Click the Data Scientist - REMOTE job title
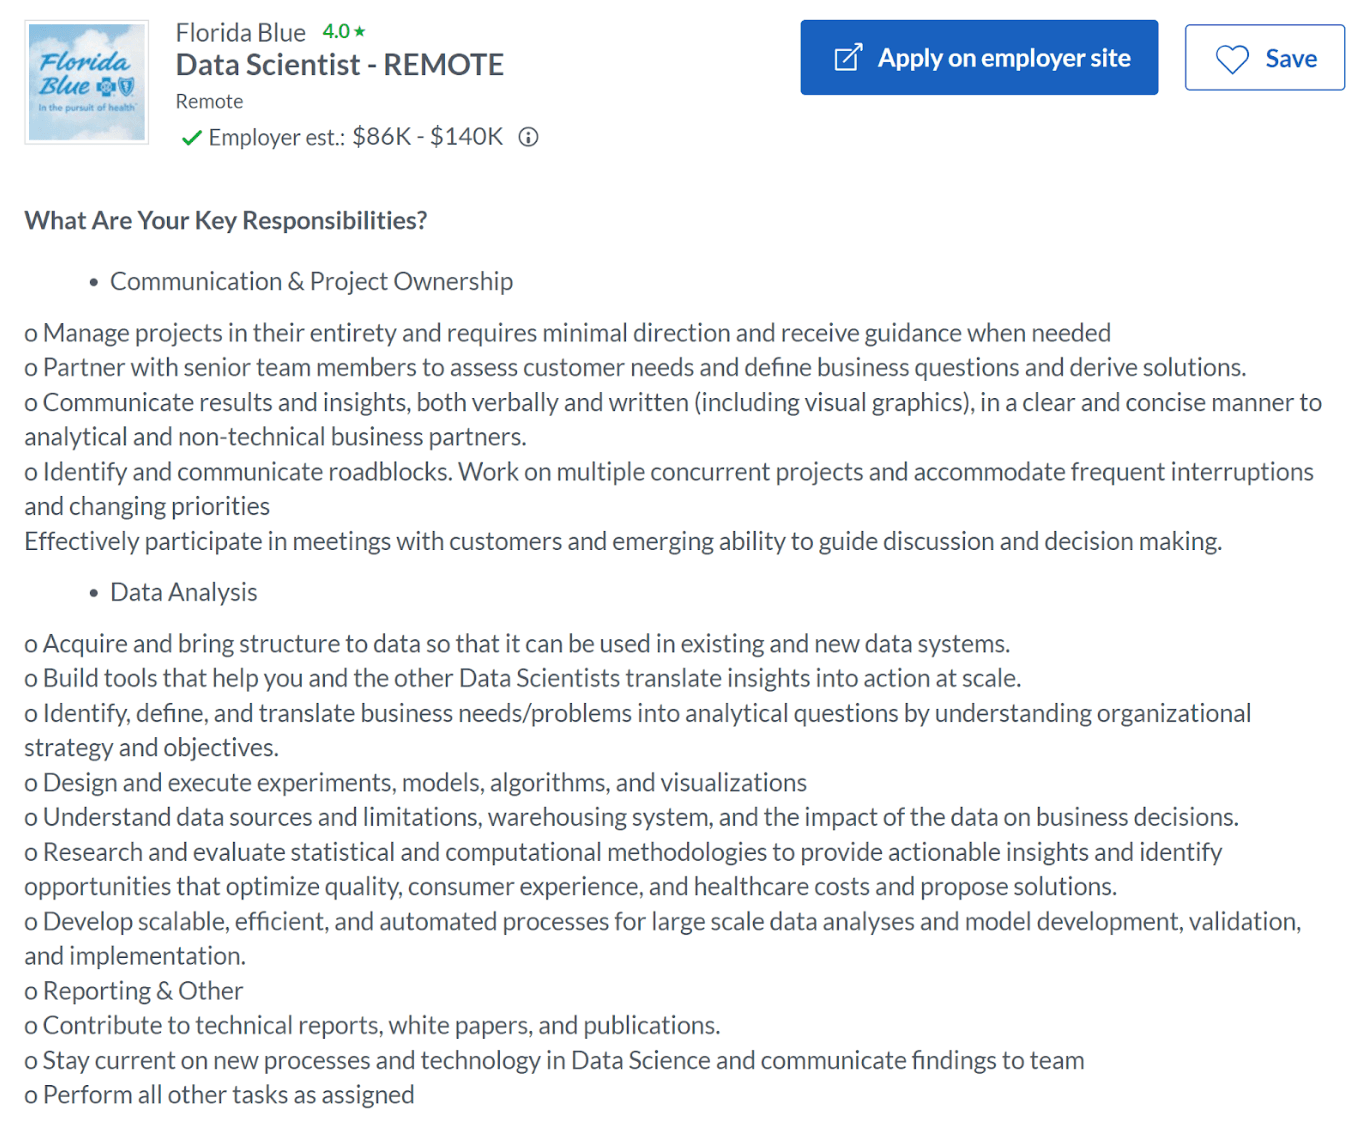 point(339,64)
